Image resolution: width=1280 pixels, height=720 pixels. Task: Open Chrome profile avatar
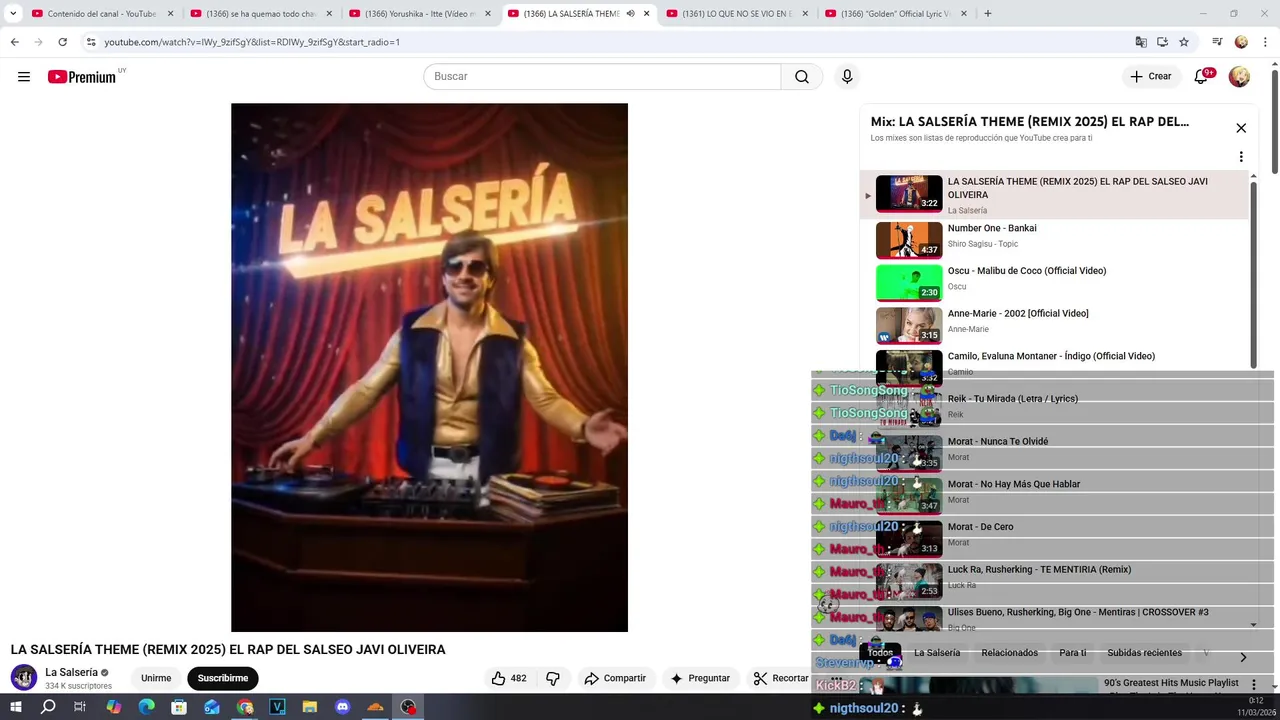1241,42
